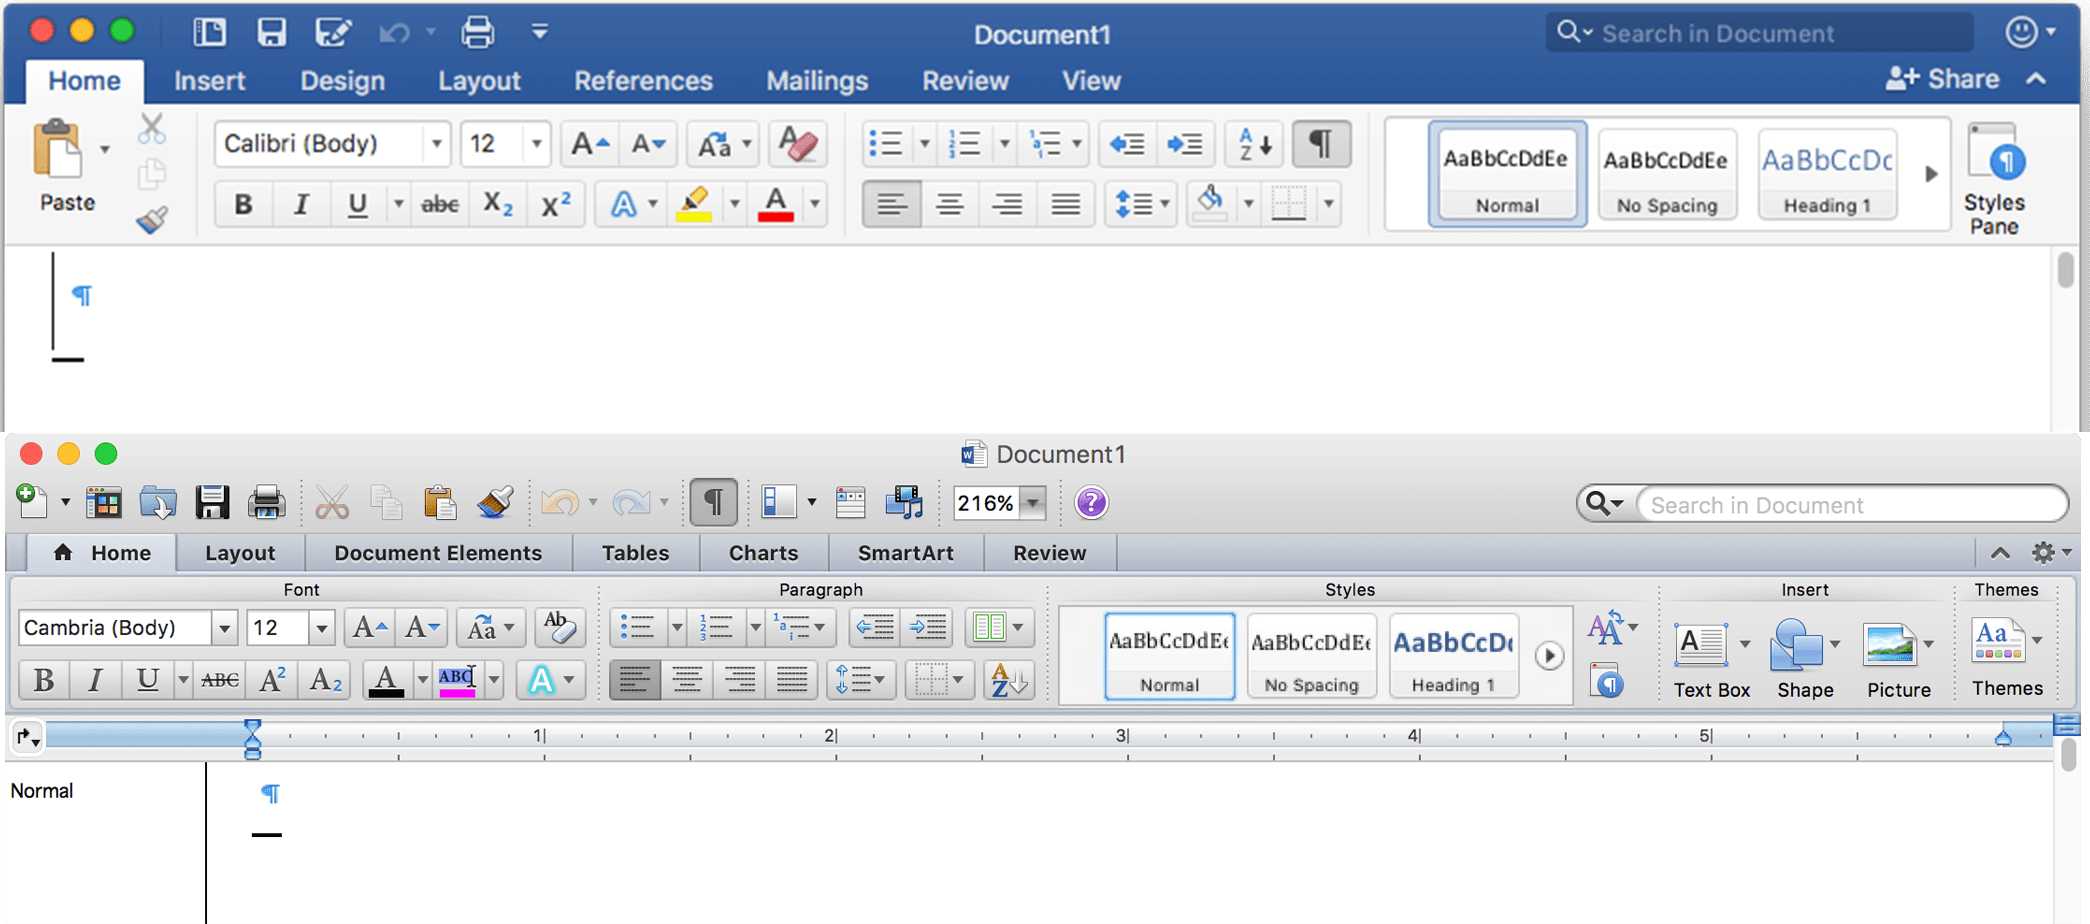Toggle center alignment in top window

pyautogui.click(x=949, y=204)
